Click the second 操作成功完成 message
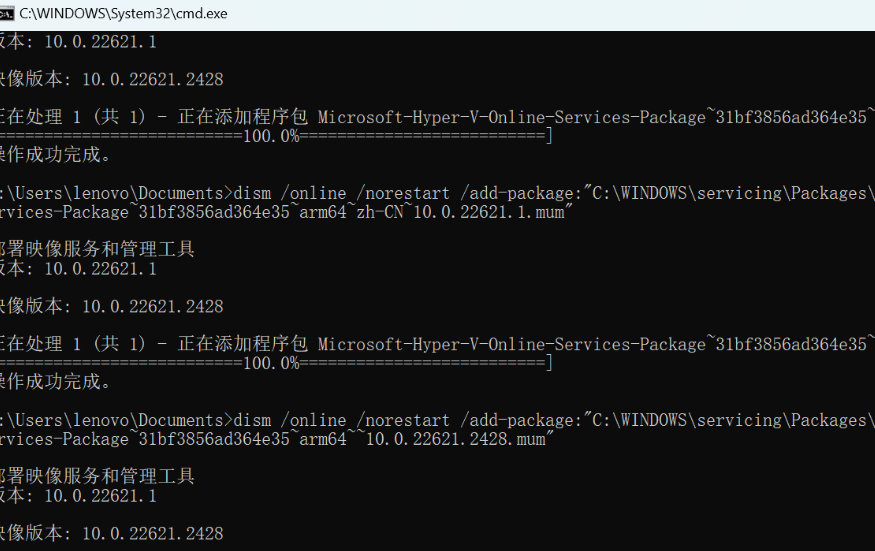875x551 pixels. tap(56, 382)
